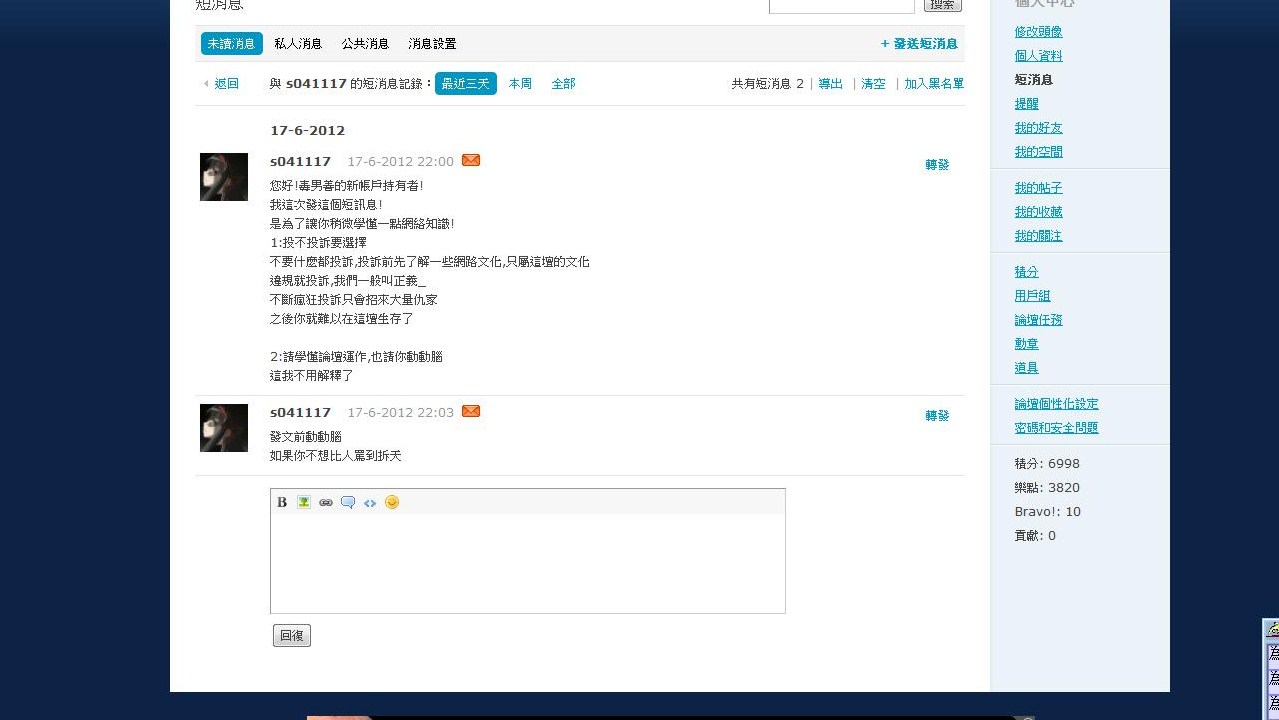Click the quote speech bubble icon
Viewport: 1279px width, 720px height.
(348, 502)
